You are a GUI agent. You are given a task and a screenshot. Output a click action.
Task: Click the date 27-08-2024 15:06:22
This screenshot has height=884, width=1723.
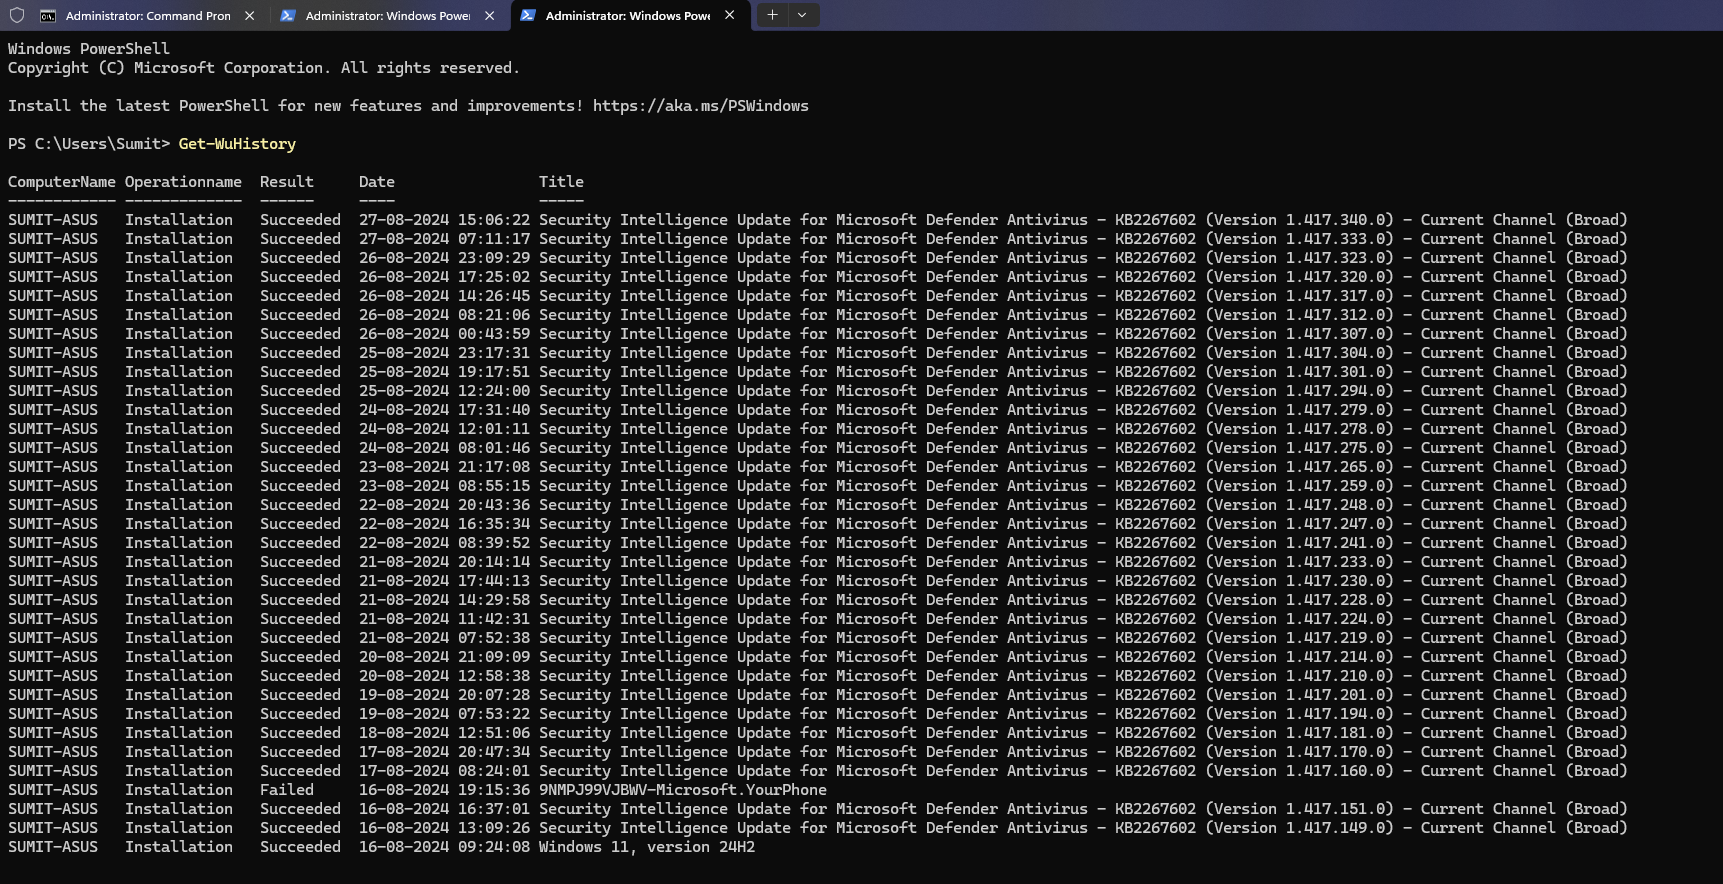click(444, 220)
